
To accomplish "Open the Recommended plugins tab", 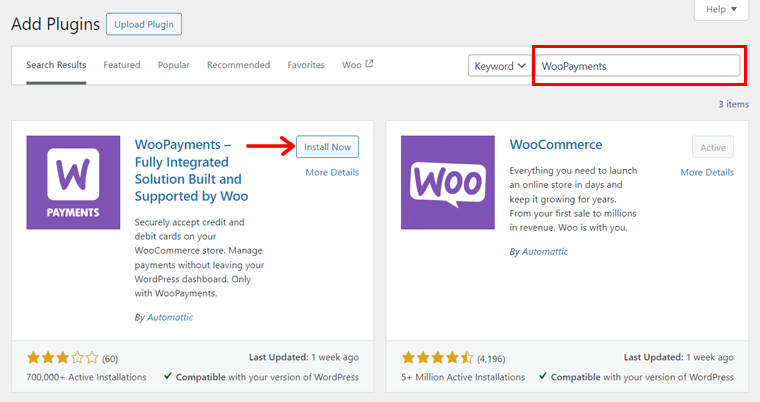I will tap(238, 65).
